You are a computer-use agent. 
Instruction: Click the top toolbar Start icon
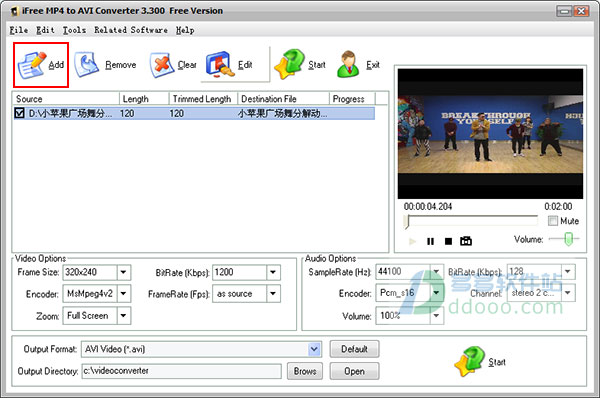pyautogui.click(x=289, y=64)
